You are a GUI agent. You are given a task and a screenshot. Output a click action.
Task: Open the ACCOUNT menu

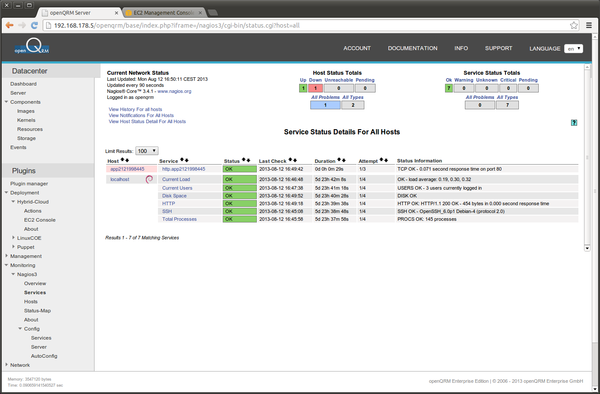tap(357, 48)
